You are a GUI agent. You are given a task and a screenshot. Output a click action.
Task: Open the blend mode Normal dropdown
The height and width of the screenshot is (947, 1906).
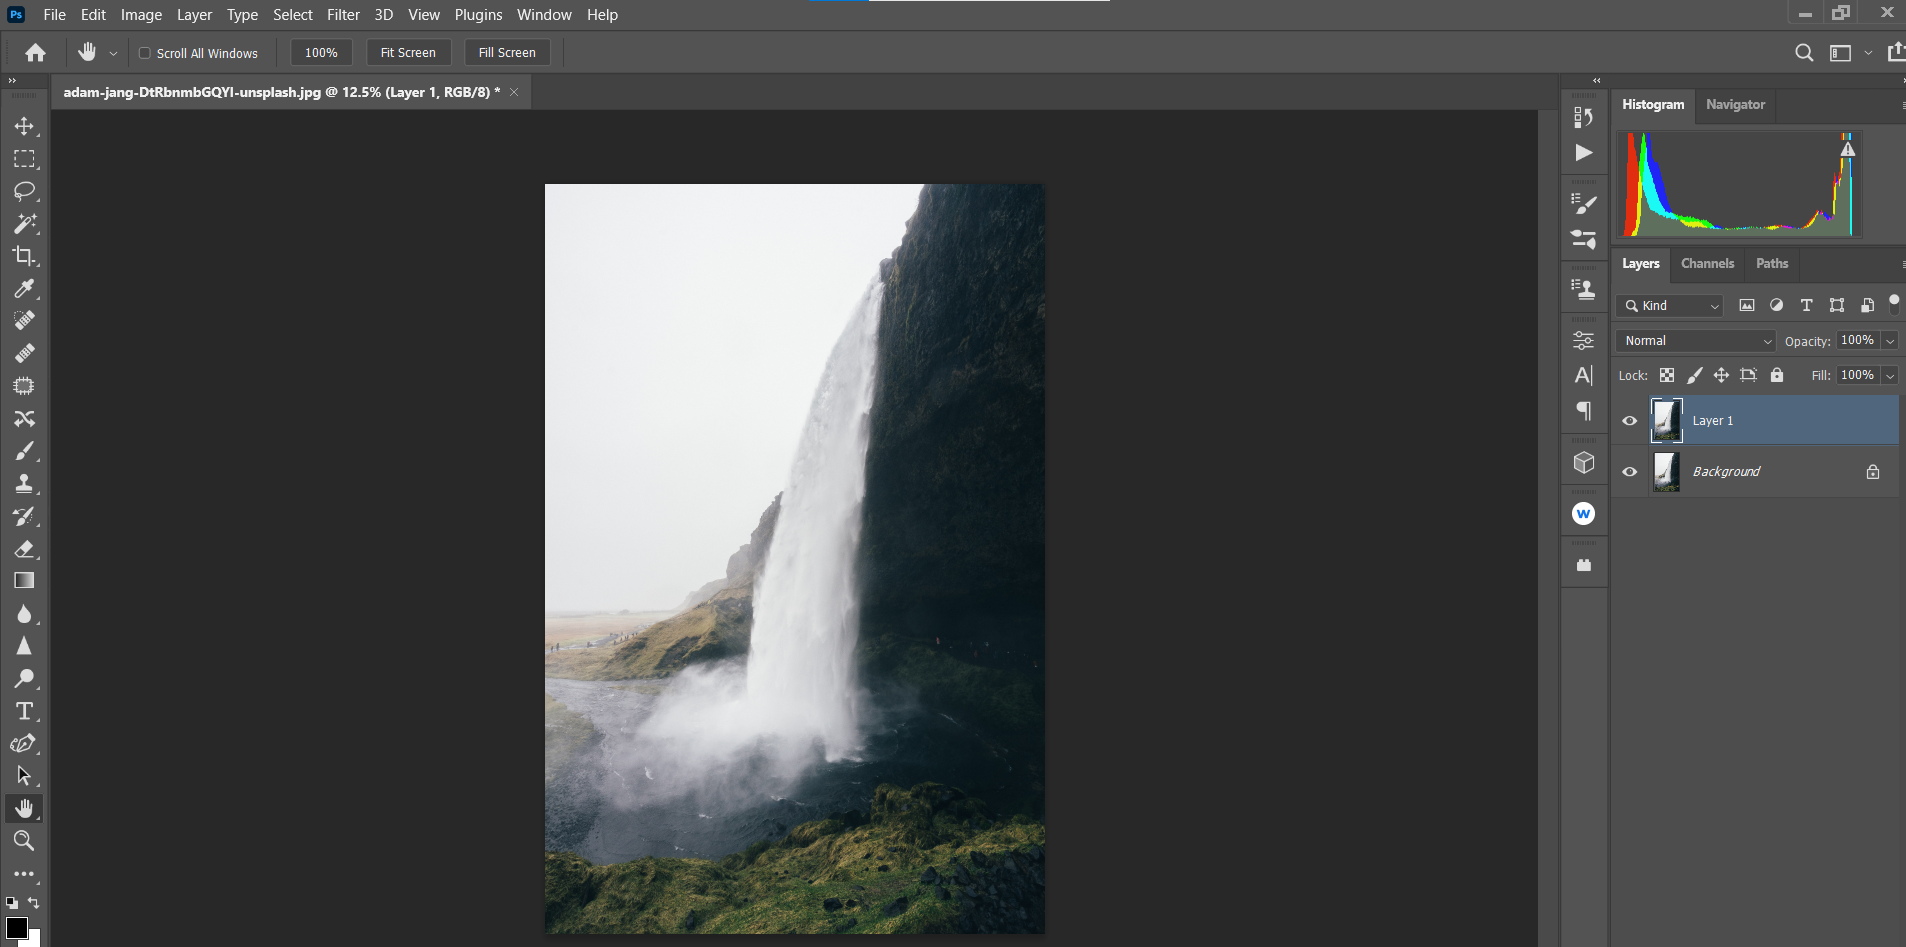[1696, 341]
